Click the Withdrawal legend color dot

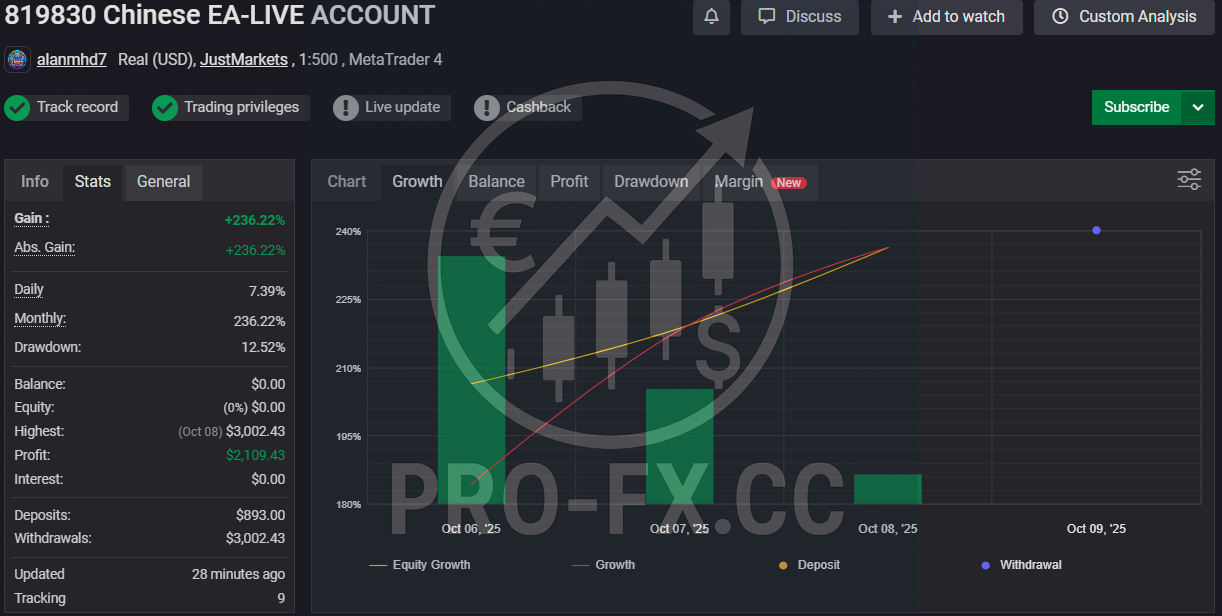[986, 565]
